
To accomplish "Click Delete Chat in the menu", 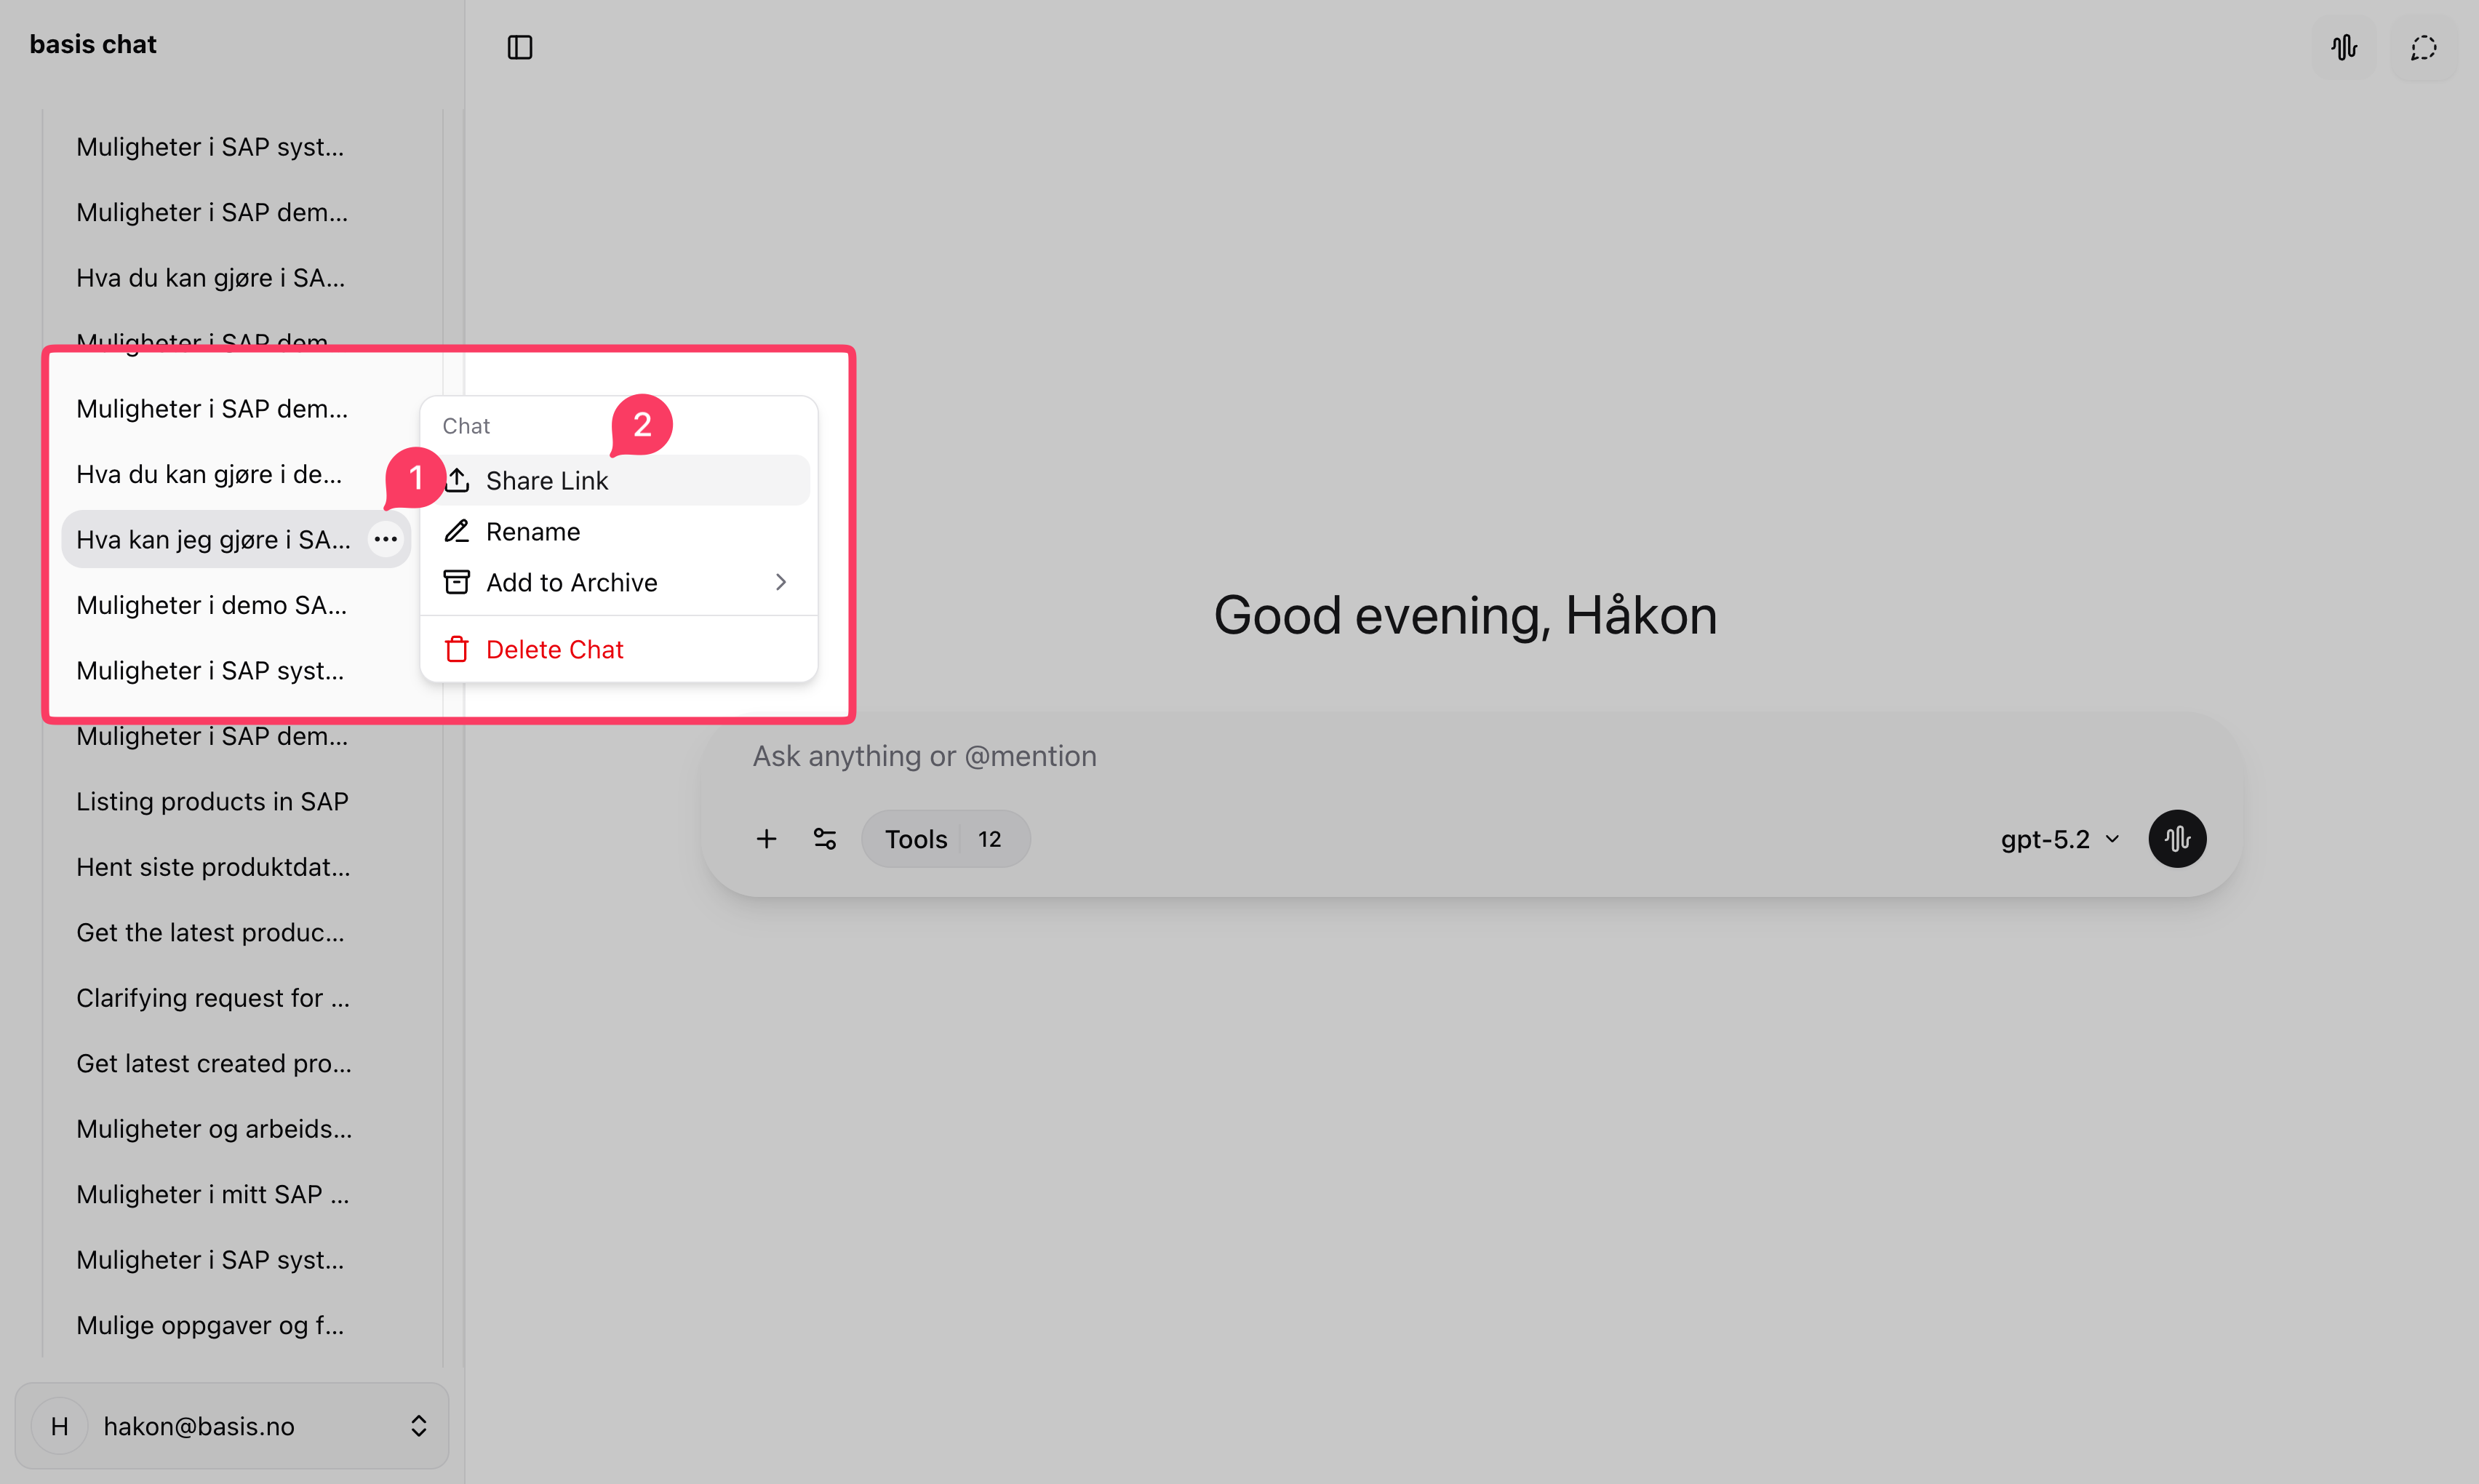I will pyautogui.click(x=555, y=648).
